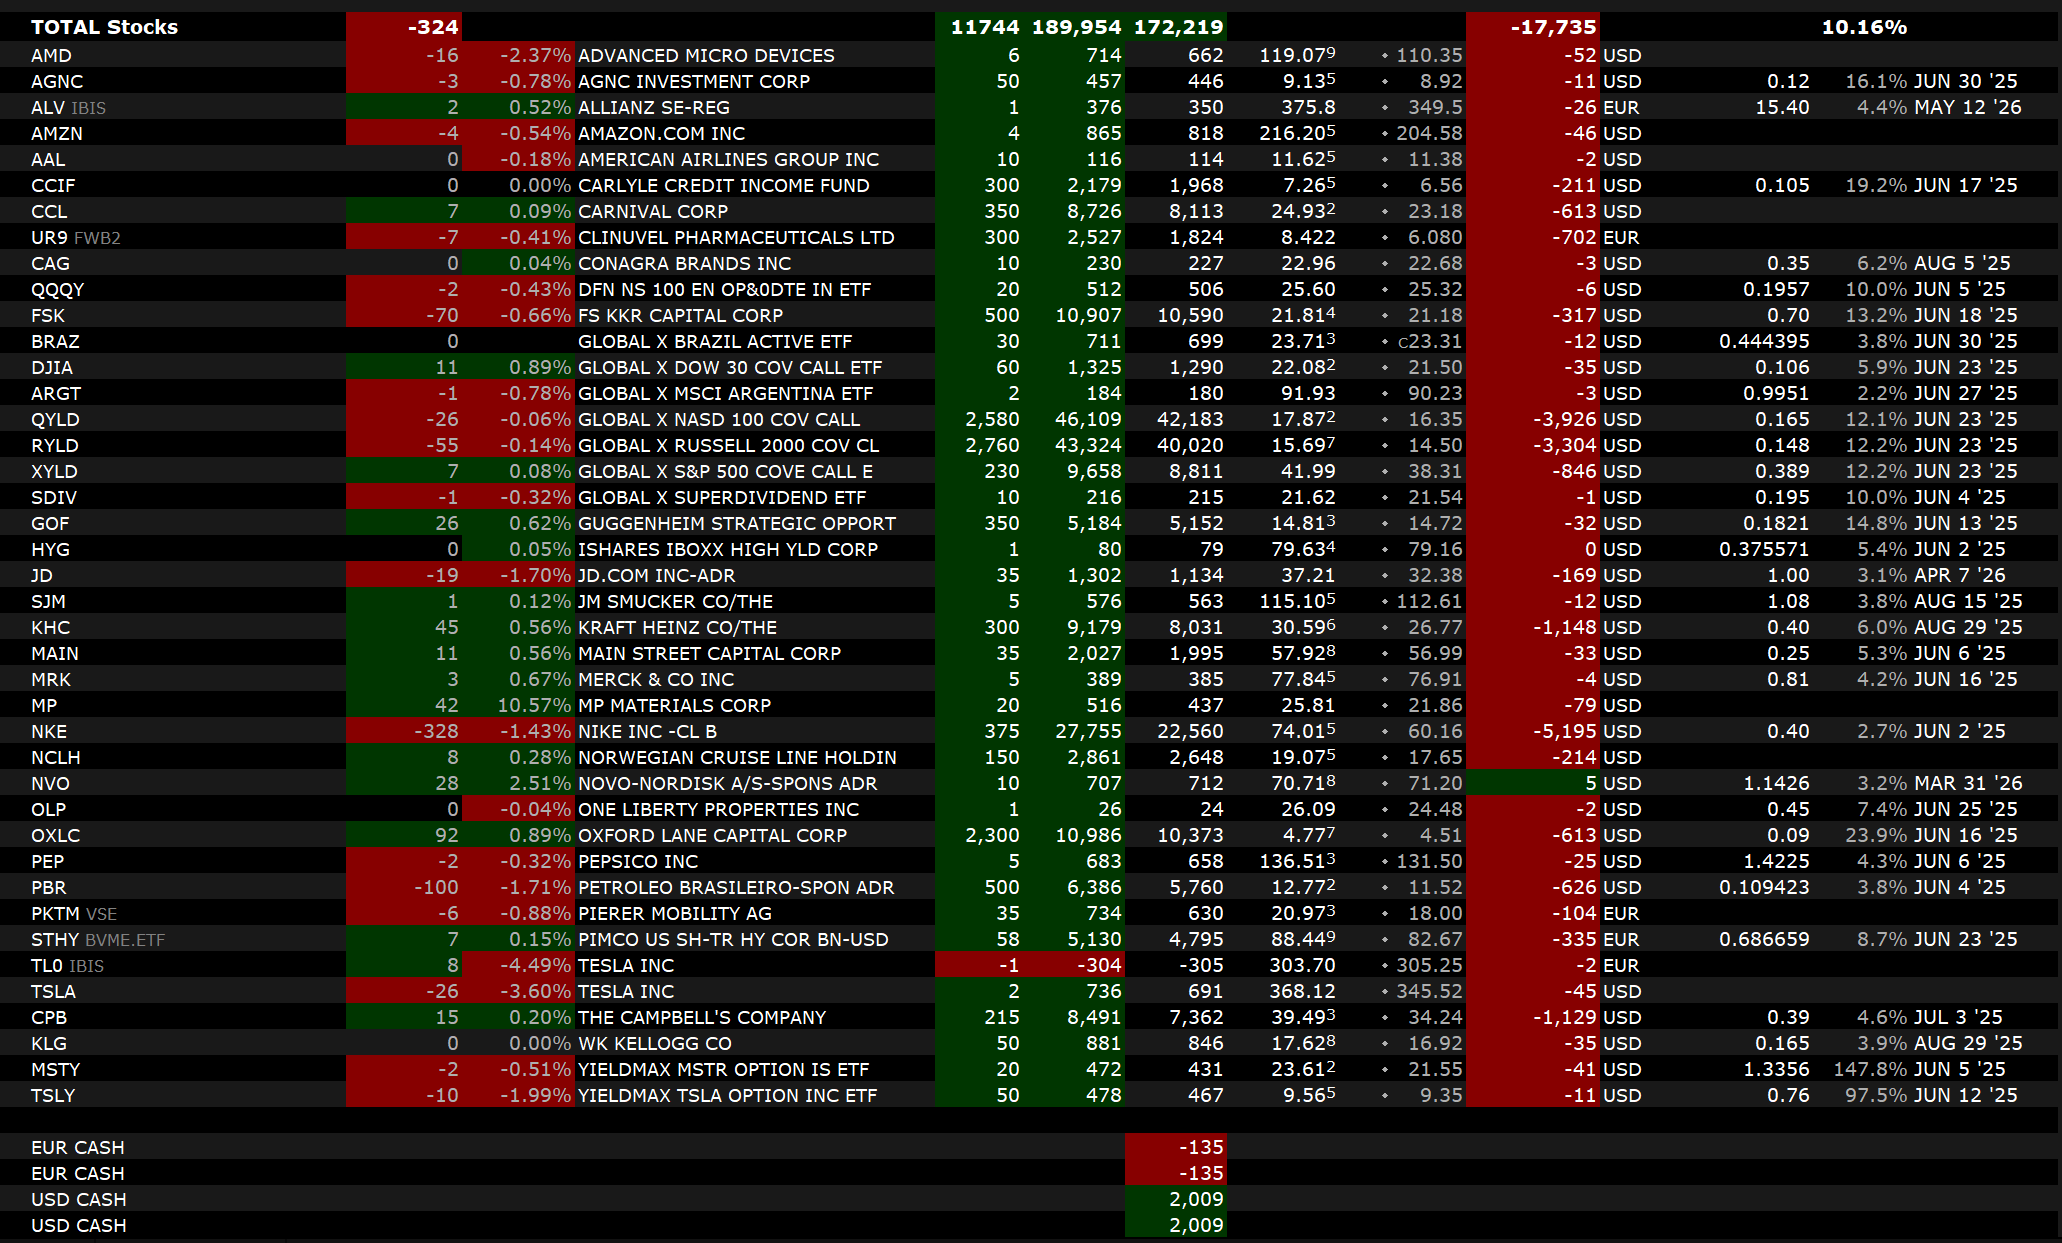Click NCLH market value 2,648
This screenshot has width=2062, height=1243.
click(1196, 757)
